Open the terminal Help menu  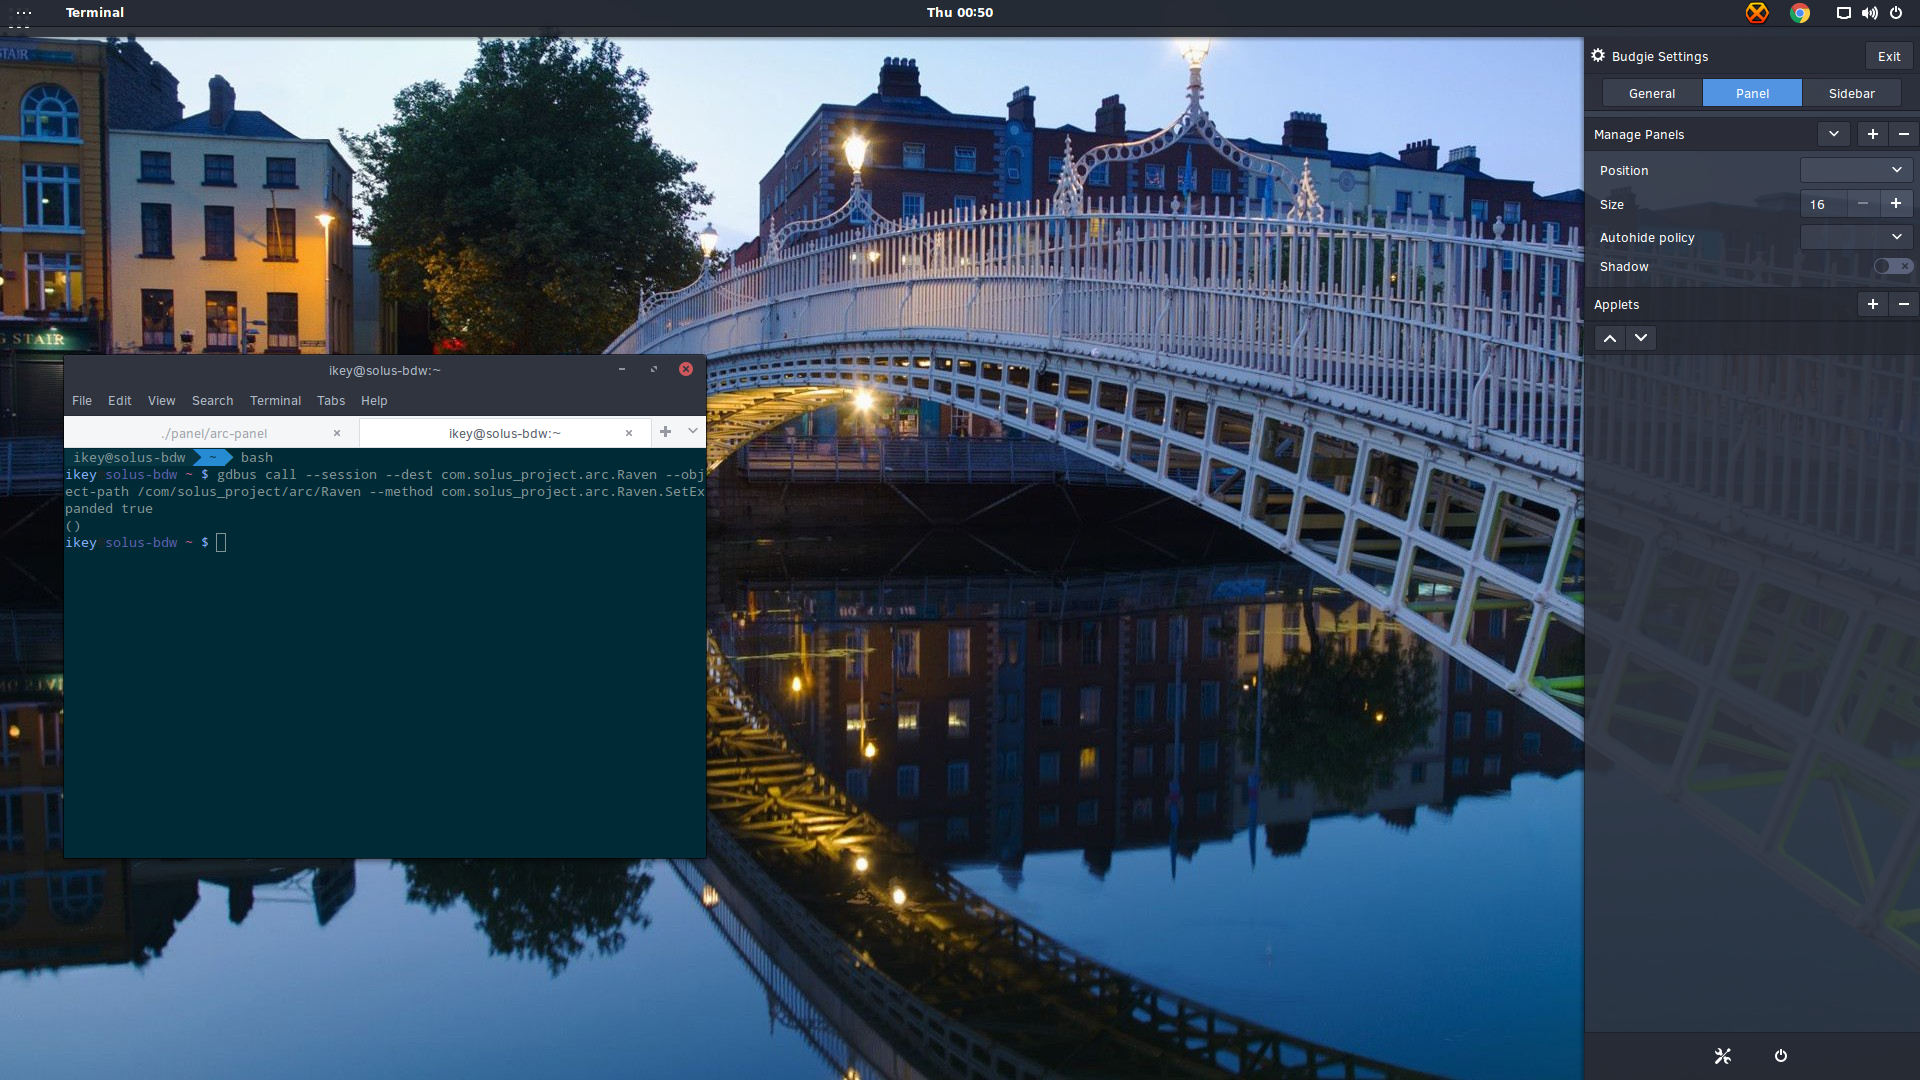(374, 400)
